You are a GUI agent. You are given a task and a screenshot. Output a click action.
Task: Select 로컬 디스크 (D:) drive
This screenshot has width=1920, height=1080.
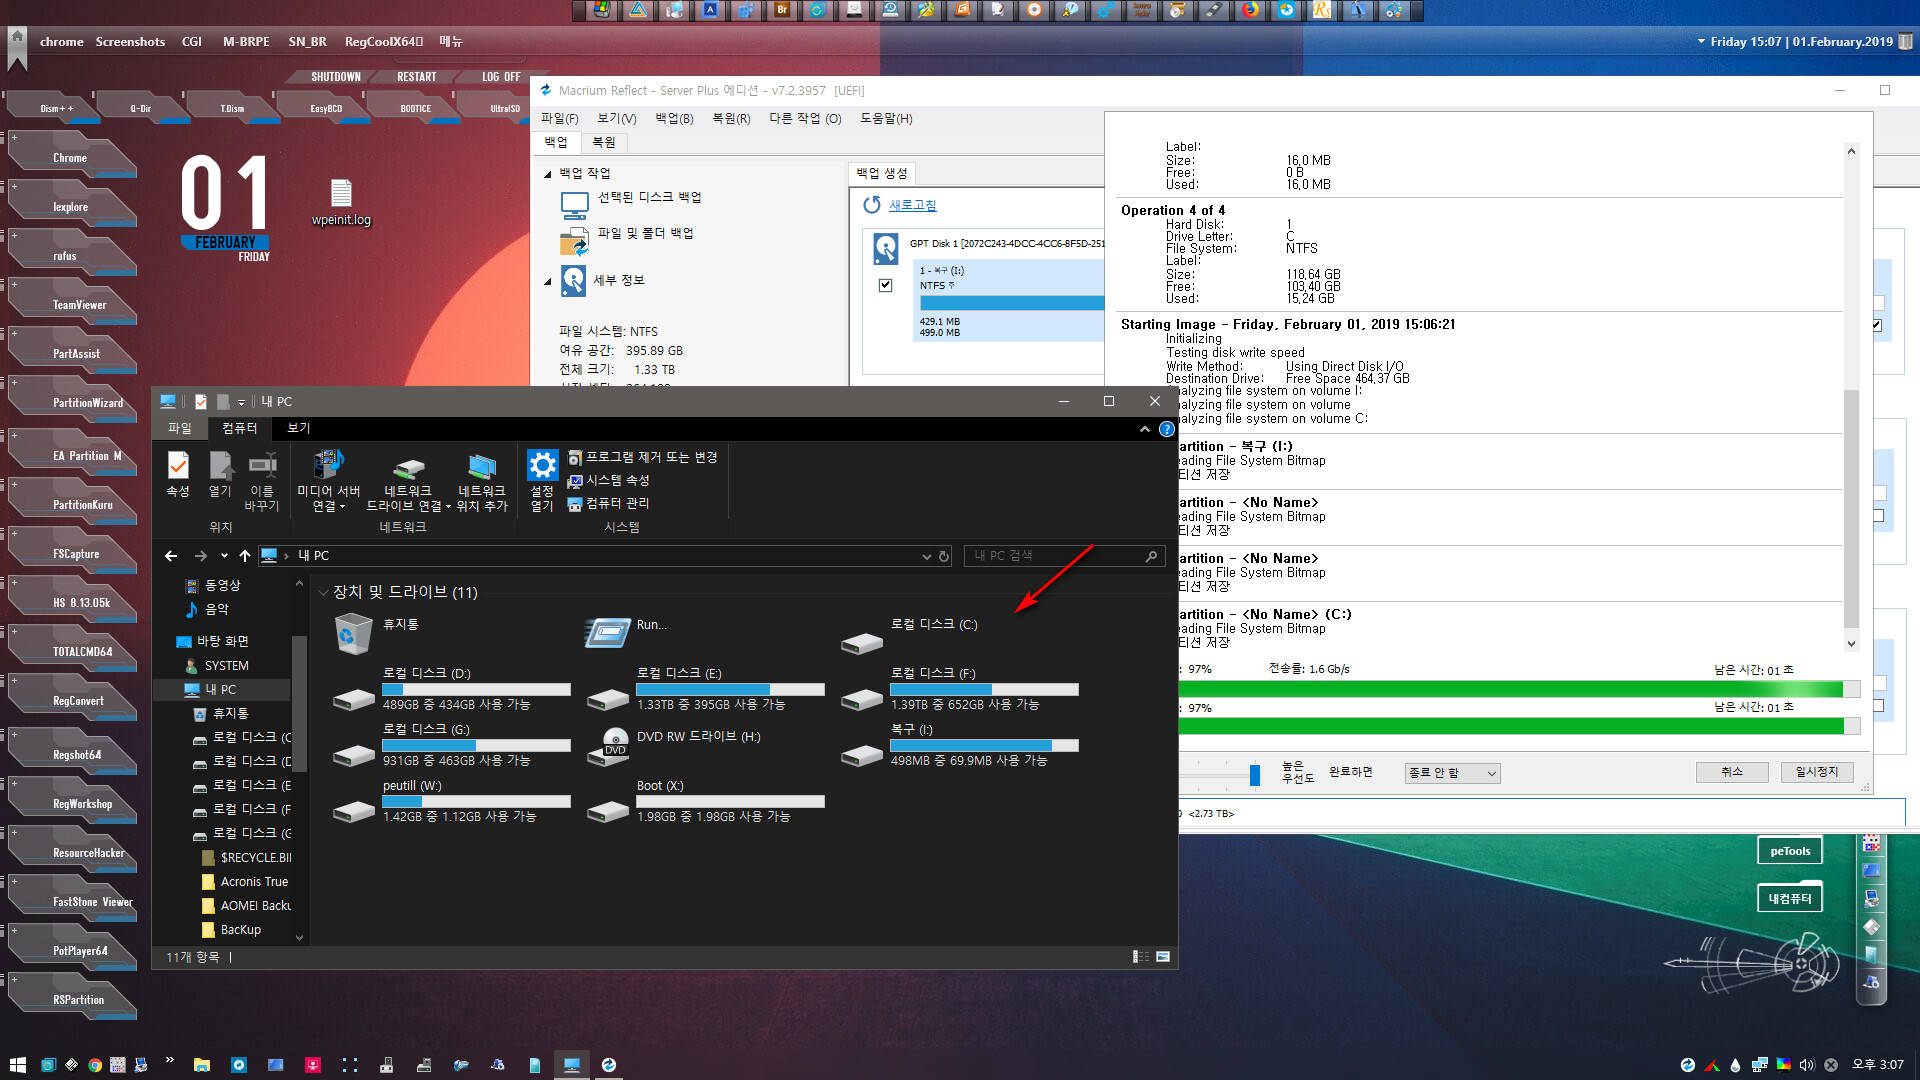click(451, 689)
